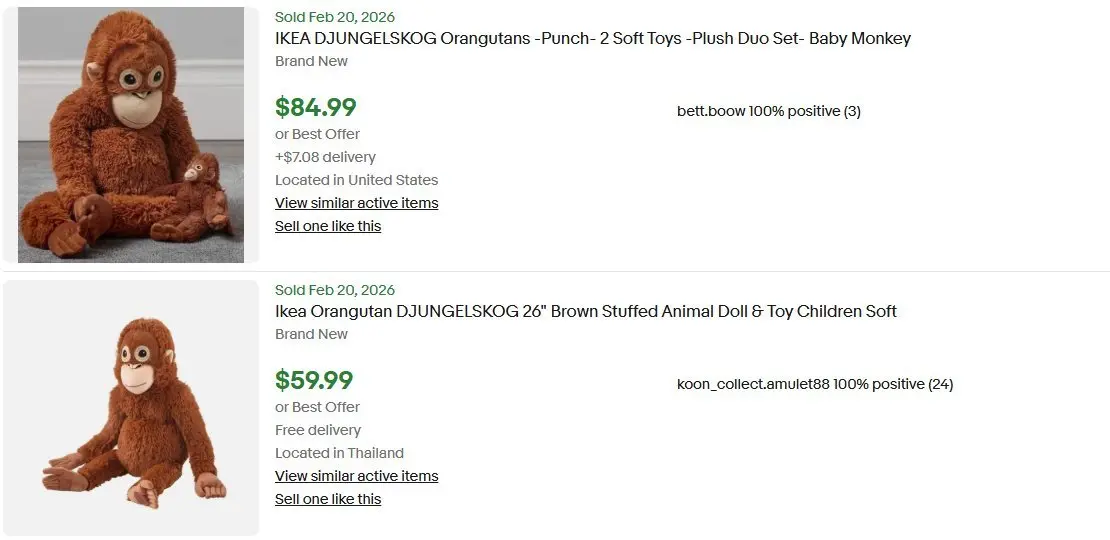
Task: Click seller bett.boow feedback info
Action: [768, 111]
